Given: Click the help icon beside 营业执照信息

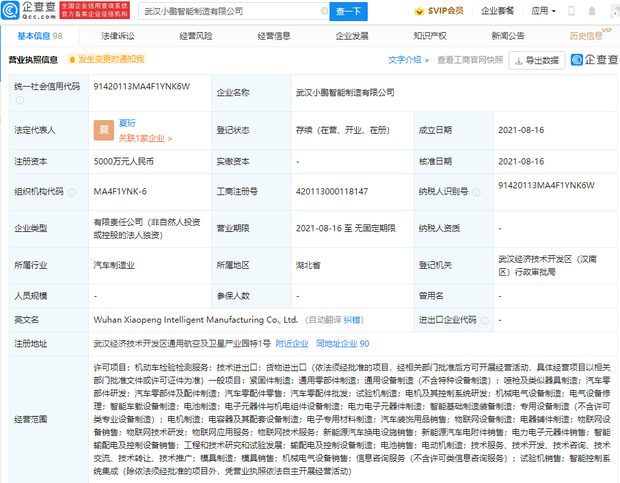Looking at the screenshot, I should pos(71,60).
